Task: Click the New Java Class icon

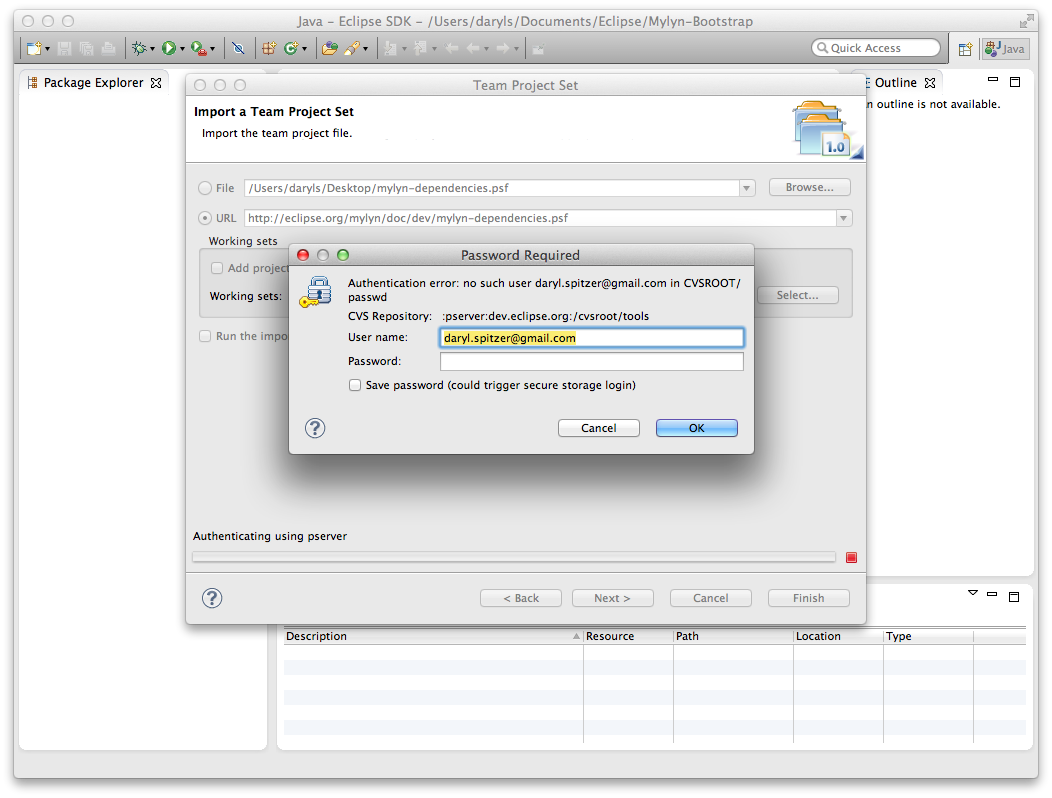Action: (x=291, y=48)
